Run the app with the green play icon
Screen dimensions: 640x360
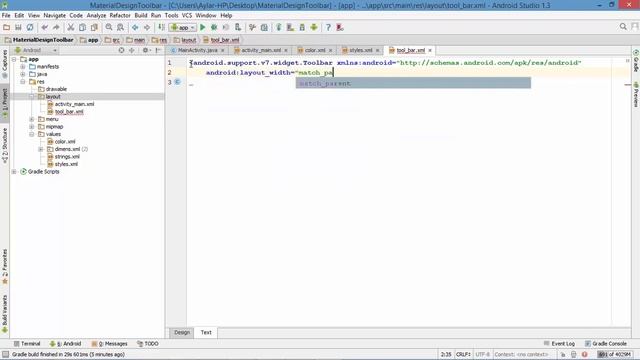pyautogui.click(x=202, y=27)
